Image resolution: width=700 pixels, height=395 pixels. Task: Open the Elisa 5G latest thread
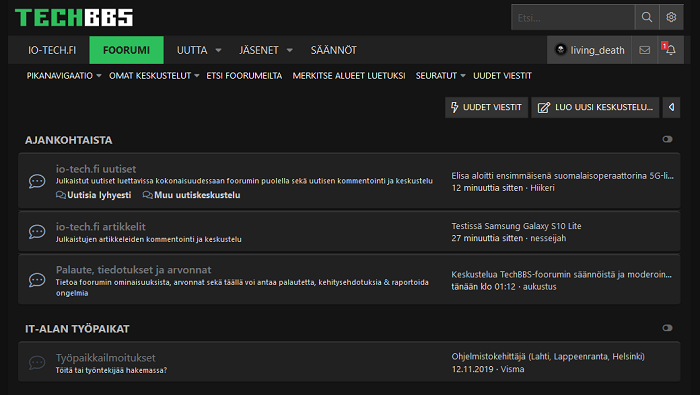click(562, 176)
